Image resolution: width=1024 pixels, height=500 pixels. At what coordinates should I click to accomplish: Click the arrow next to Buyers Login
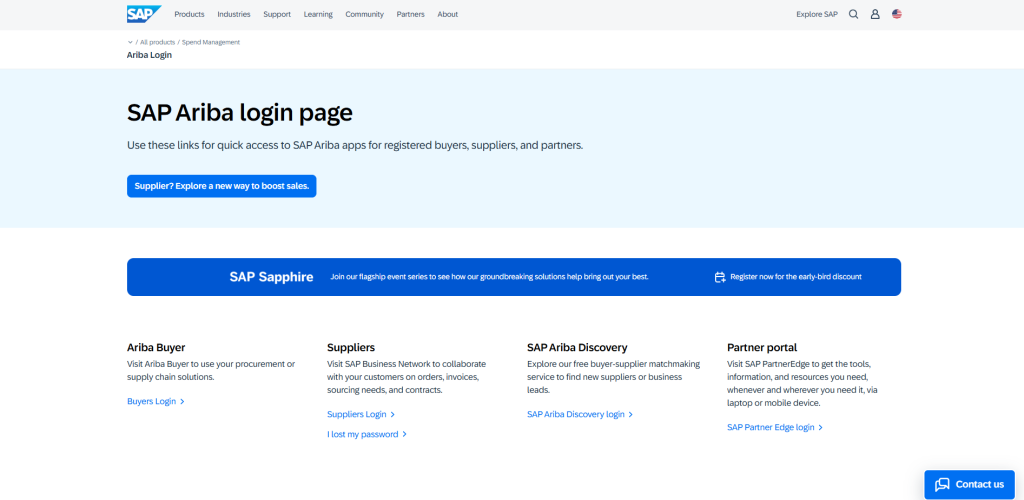point(182,401)
